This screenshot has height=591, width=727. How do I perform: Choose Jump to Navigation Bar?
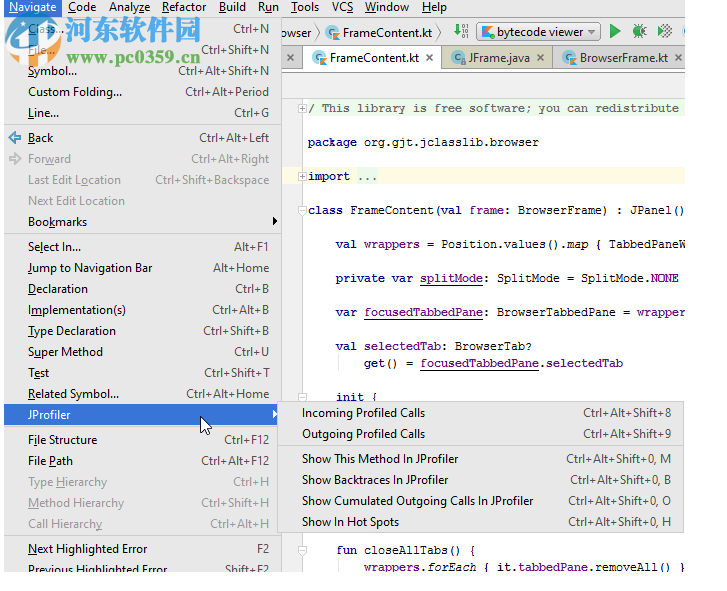[142, 268]
